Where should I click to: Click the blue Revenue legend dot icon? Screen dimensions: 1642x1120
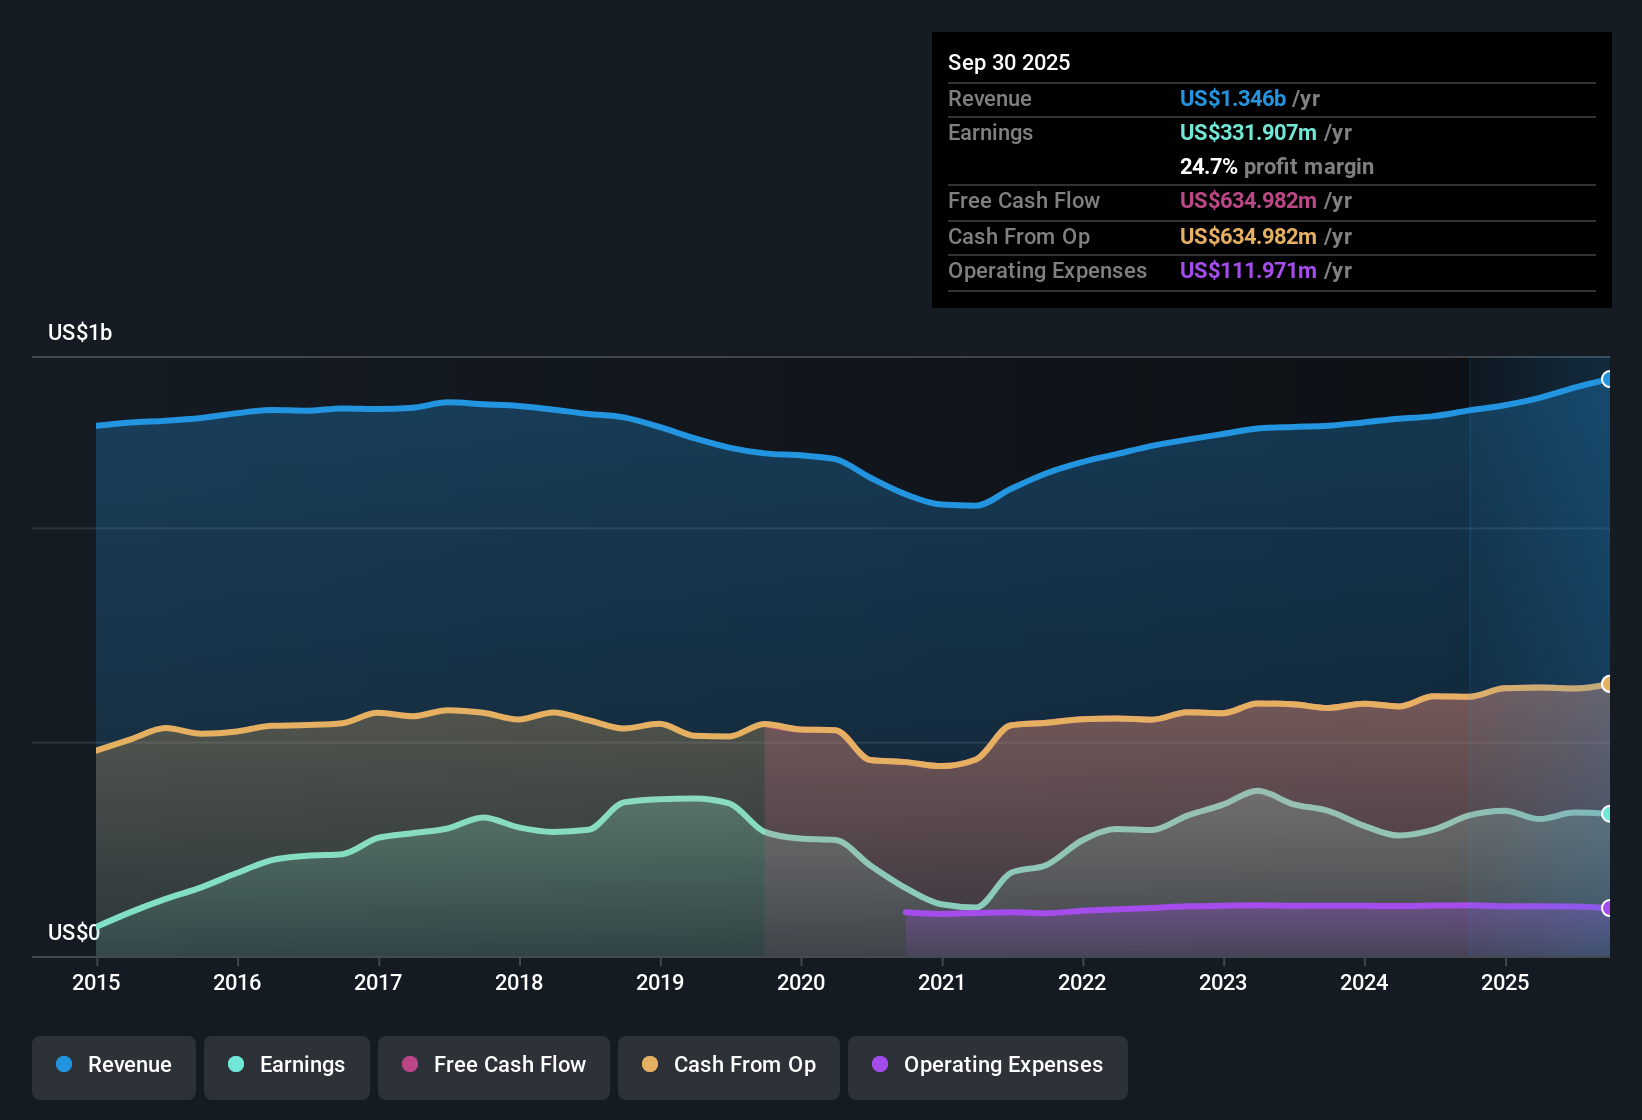coord(63,1065)
